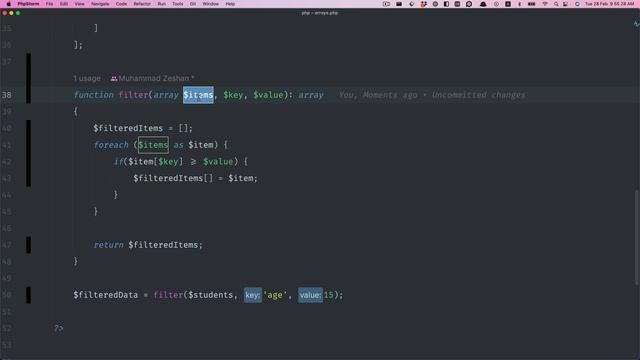Image resolution: width=640 pixels, height=360 pixels.
Task: Click the menu bar date and time
Action: (x=609, y=4)
